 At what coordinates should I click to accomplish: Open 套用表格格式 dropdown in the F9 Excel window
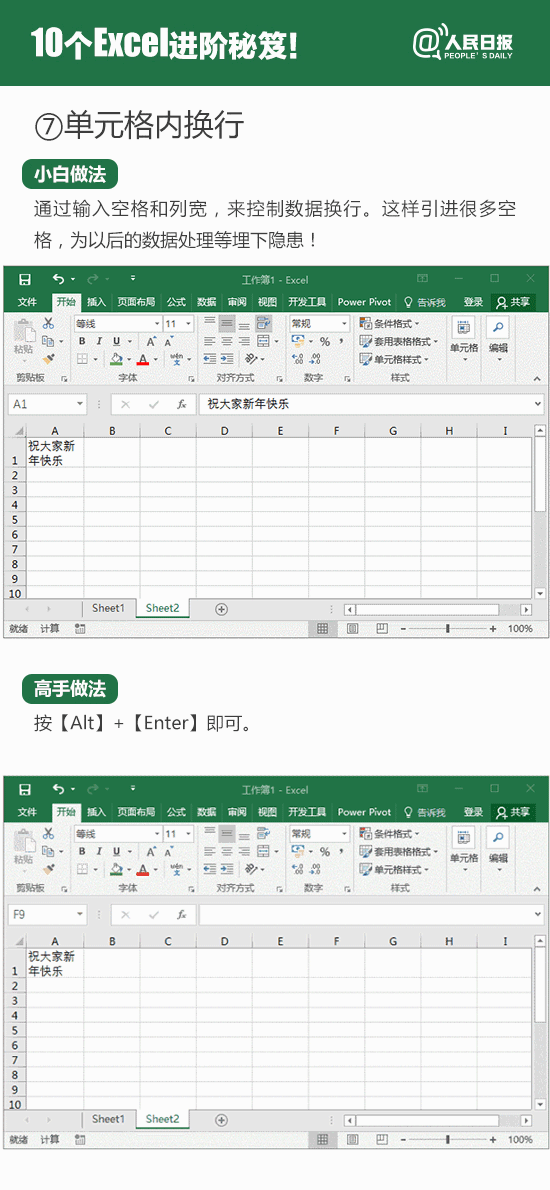pos(398,852)
